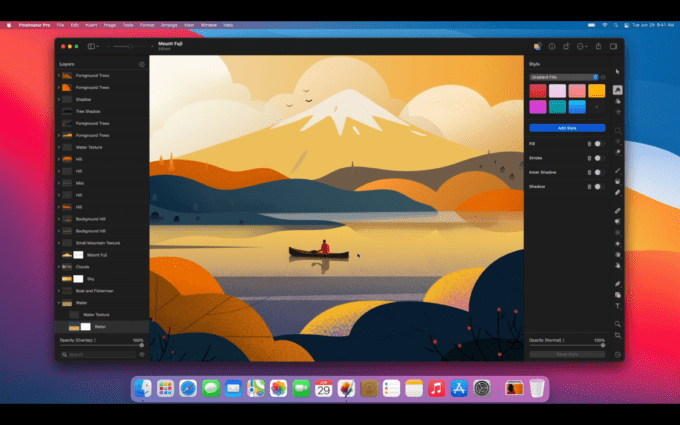Enable the Fill style toggle
The width and height of the screenshot is (680, 425).
tap(598, 143)
